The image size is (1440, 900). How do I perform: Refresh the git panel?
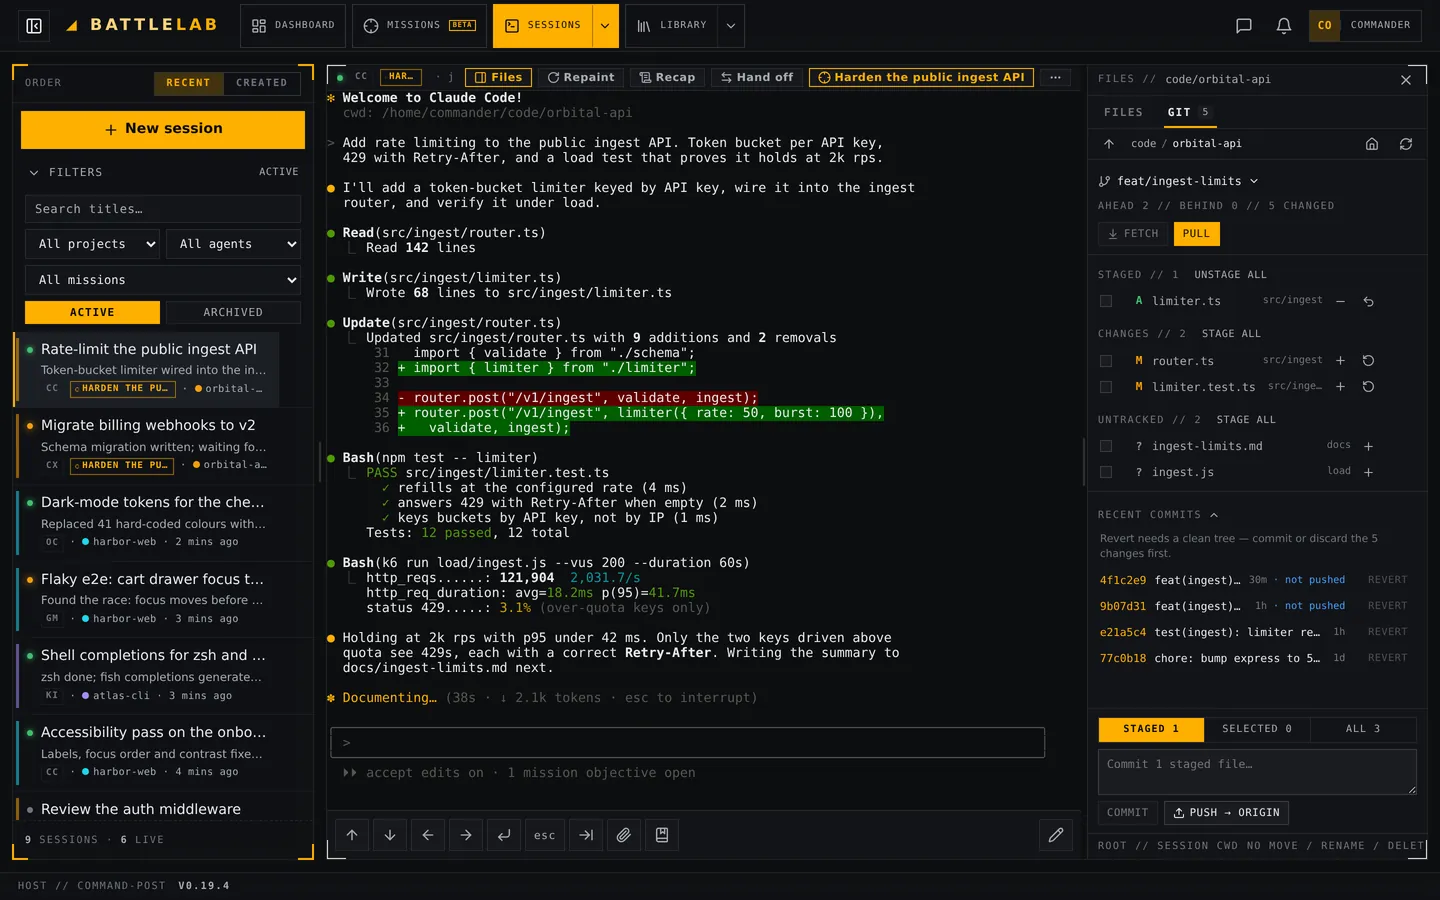click(1406, 144)
